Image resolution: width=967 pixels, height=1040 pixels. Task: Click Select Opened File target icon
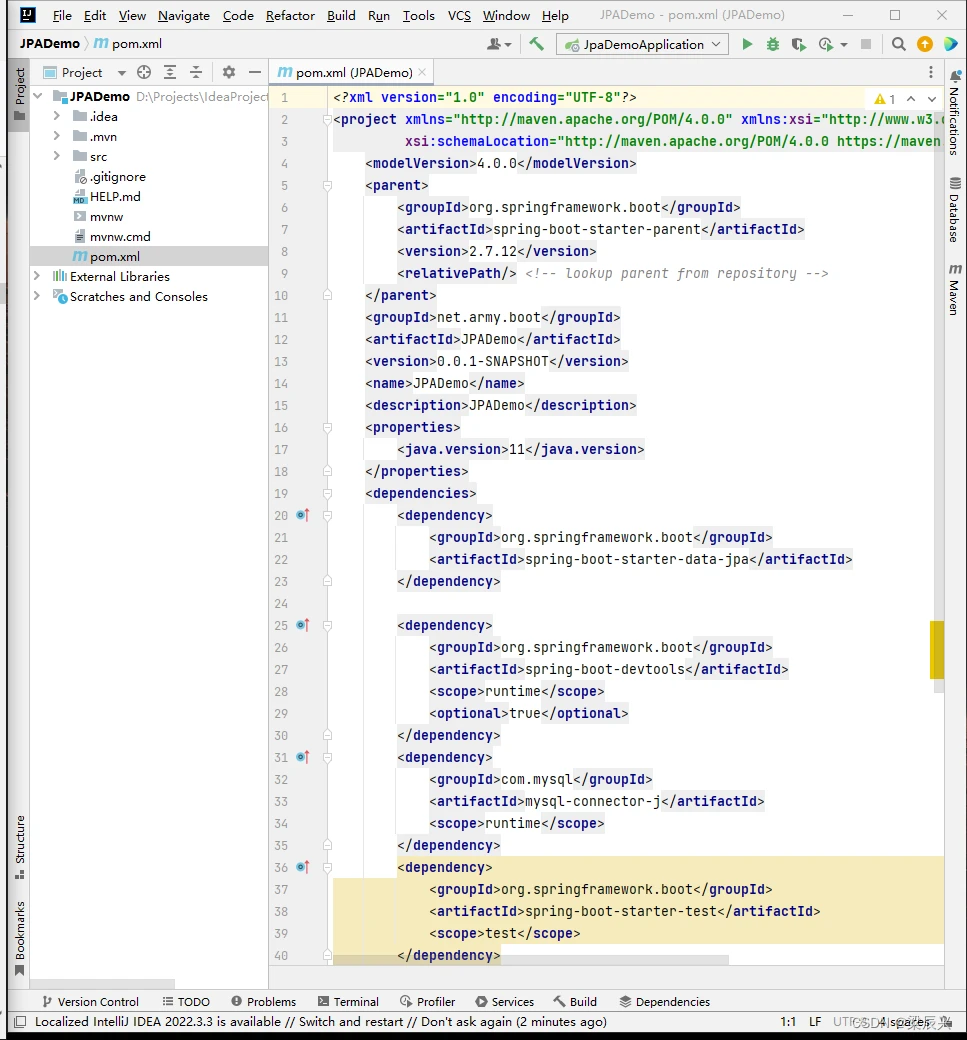point(144,72)
